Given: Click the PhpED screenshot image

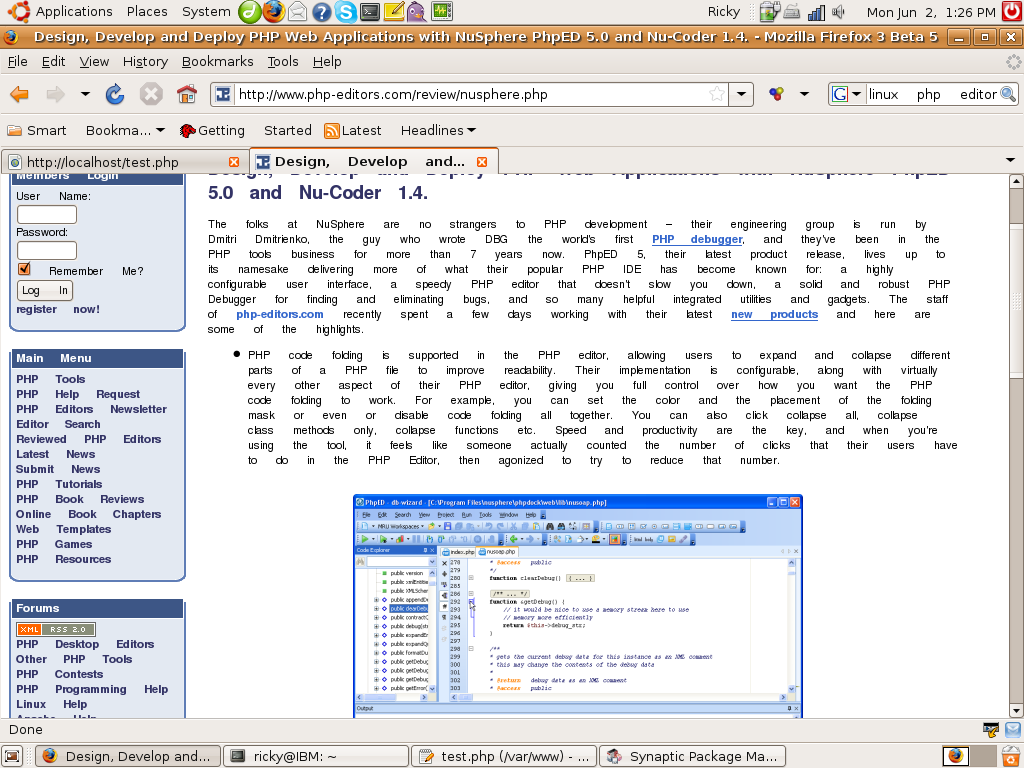Looking at the screenshot, I should click(577, 606).
